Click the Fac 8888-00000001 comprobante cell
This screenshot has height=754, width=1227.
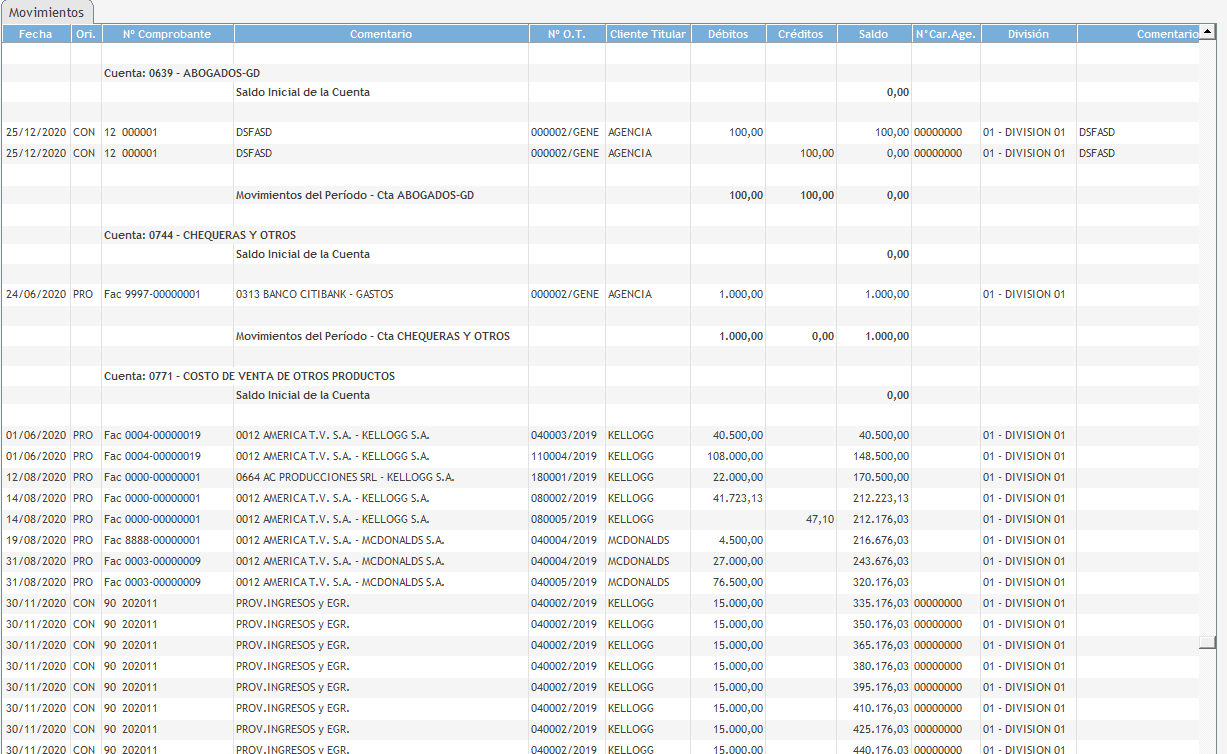click(152, 540)
